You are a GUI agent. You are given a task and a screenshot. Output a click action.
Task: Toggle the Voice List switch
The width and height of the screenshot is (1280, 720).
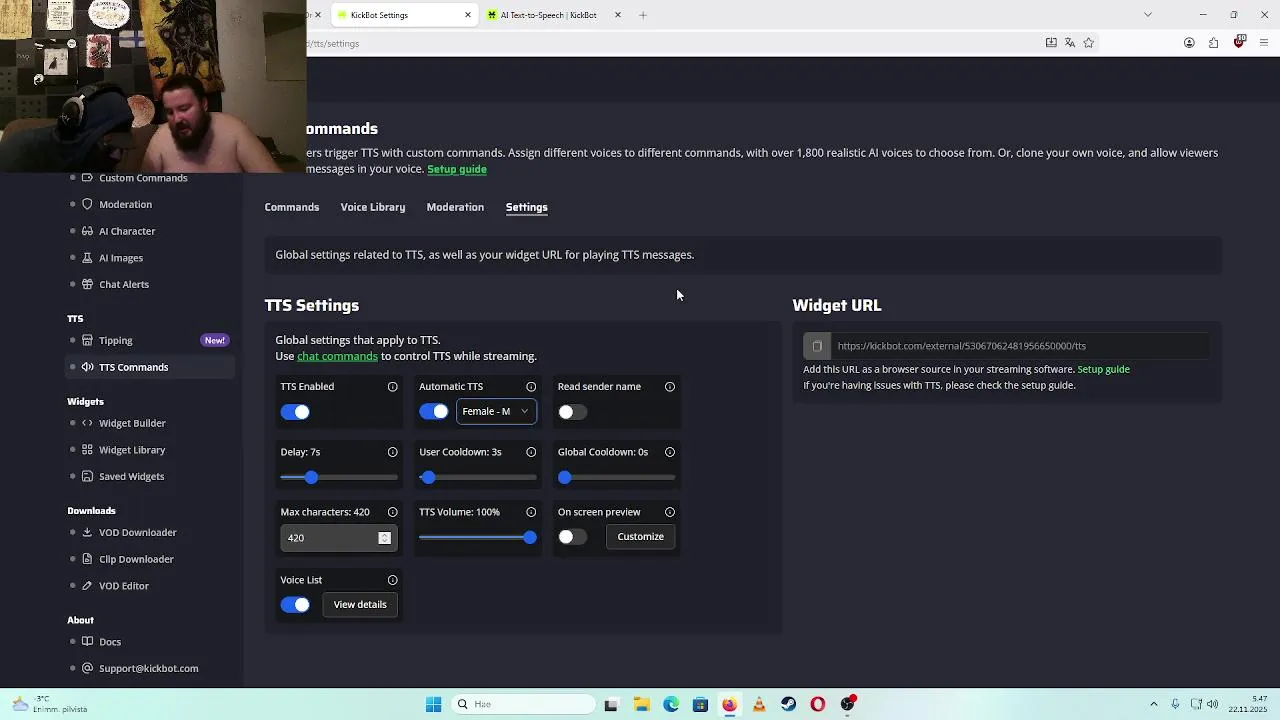pos(295,604)
